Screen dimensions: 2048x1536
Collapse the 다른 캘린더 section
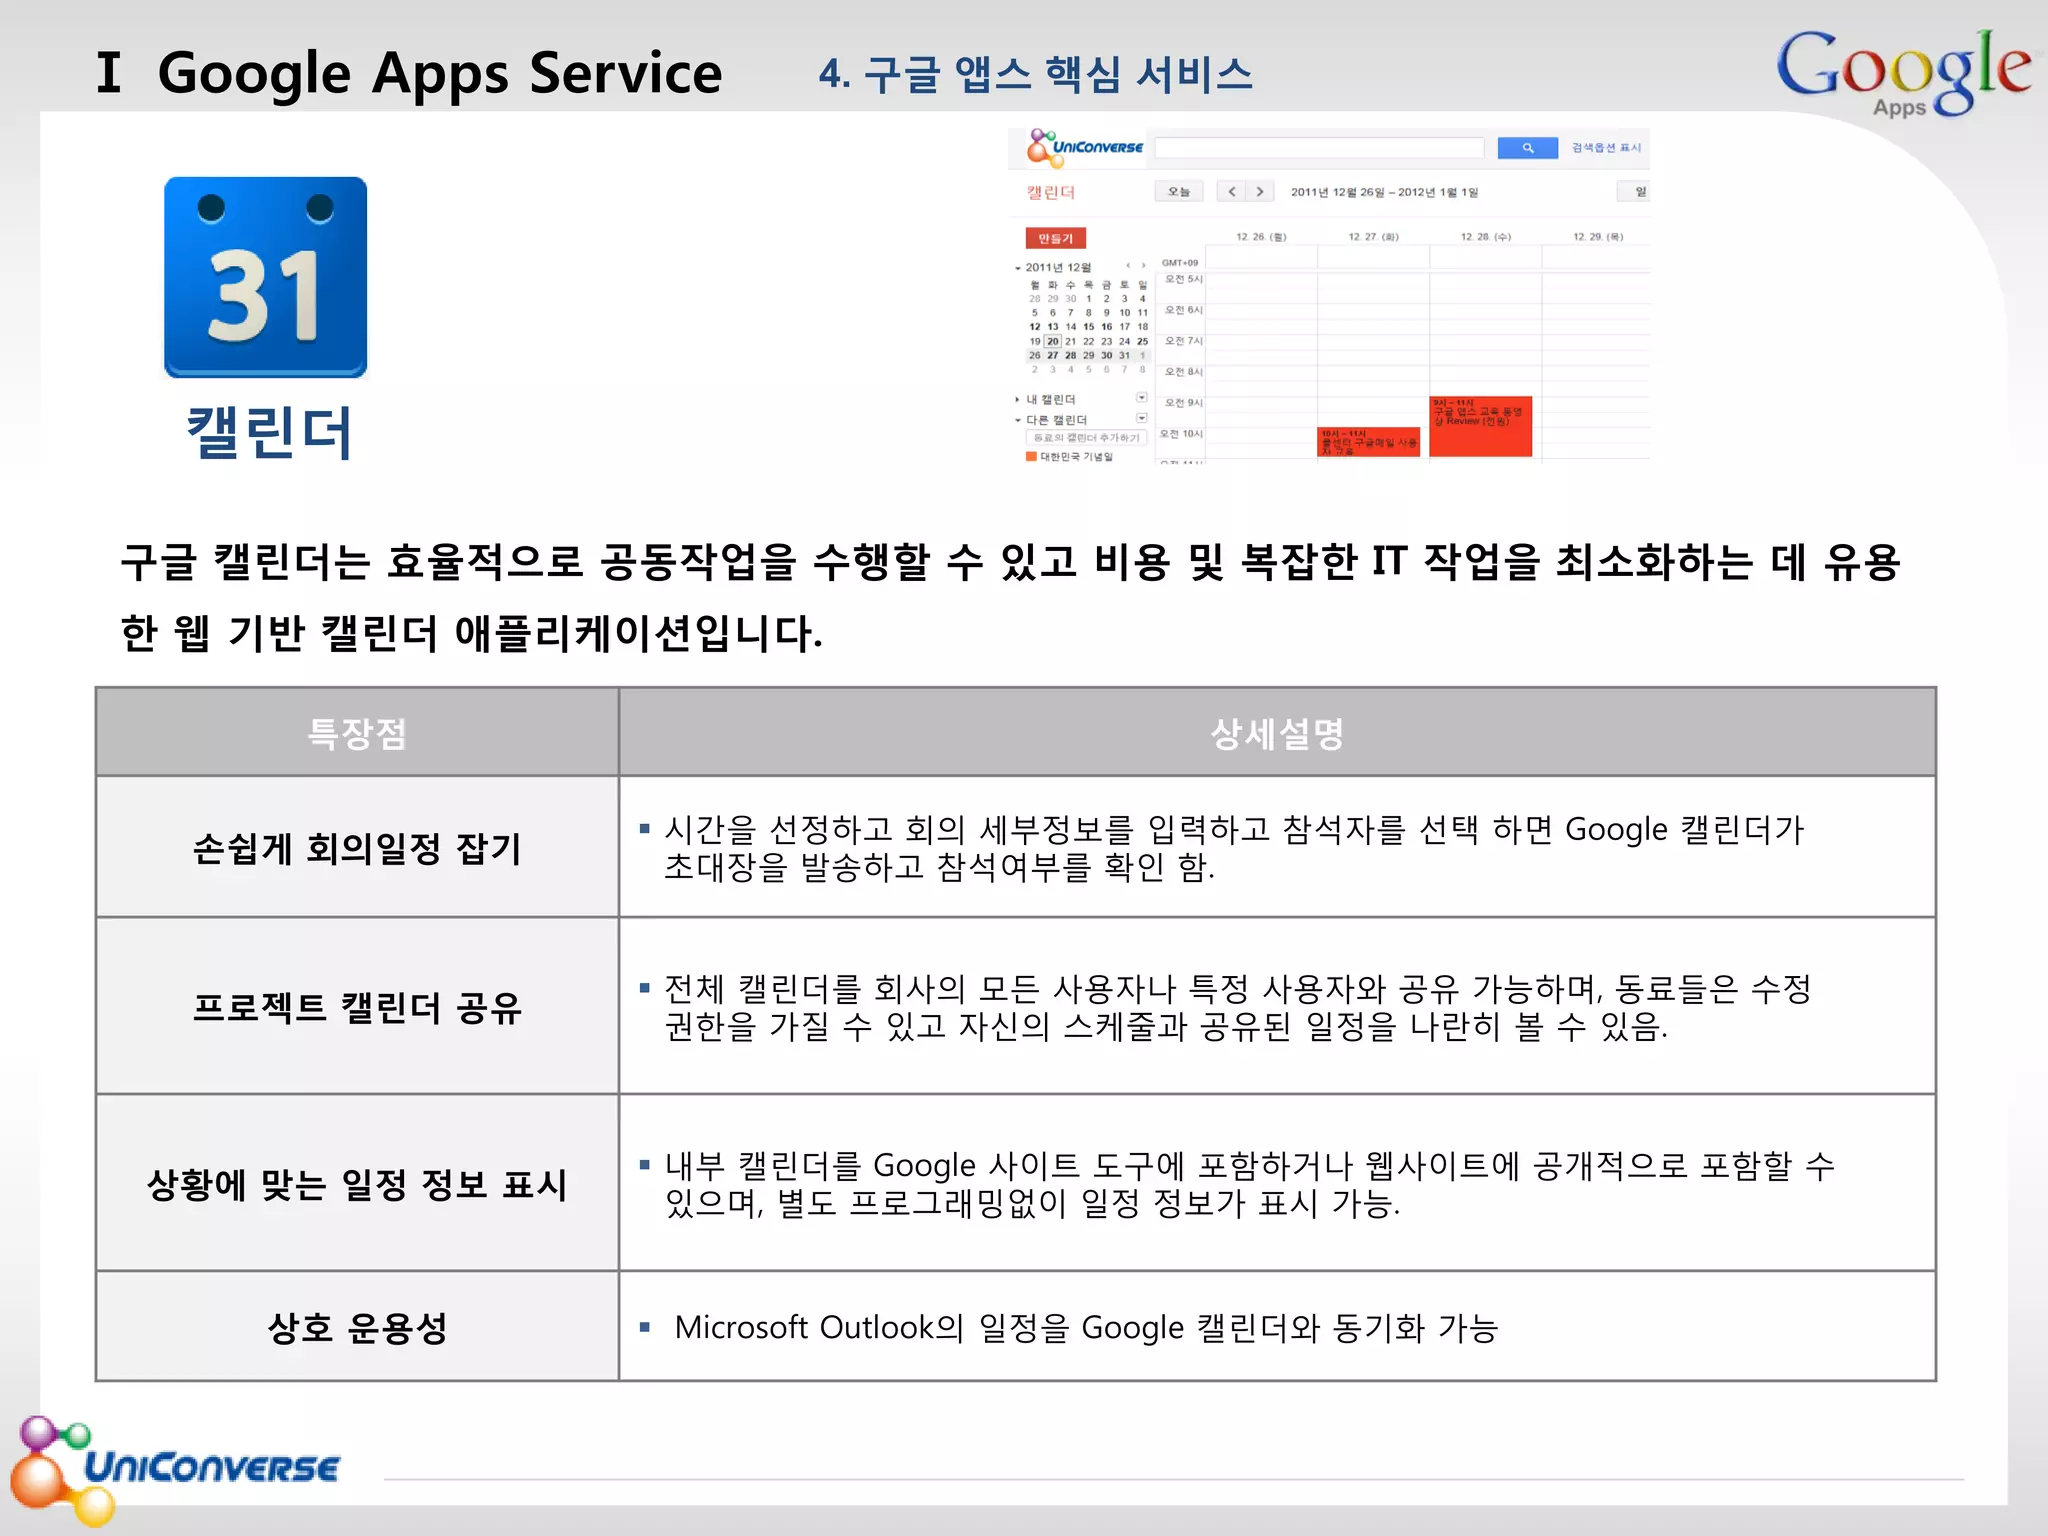(x=1018, y=420)
